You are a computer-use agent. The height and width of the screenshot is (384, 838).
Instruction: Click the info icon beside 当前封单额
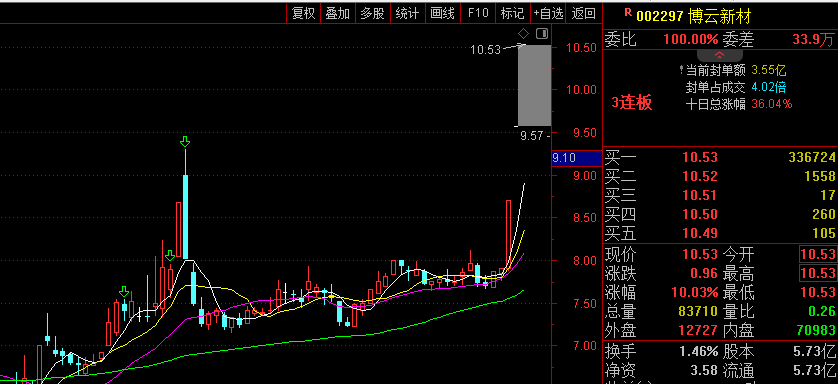[x=681, y=69]
